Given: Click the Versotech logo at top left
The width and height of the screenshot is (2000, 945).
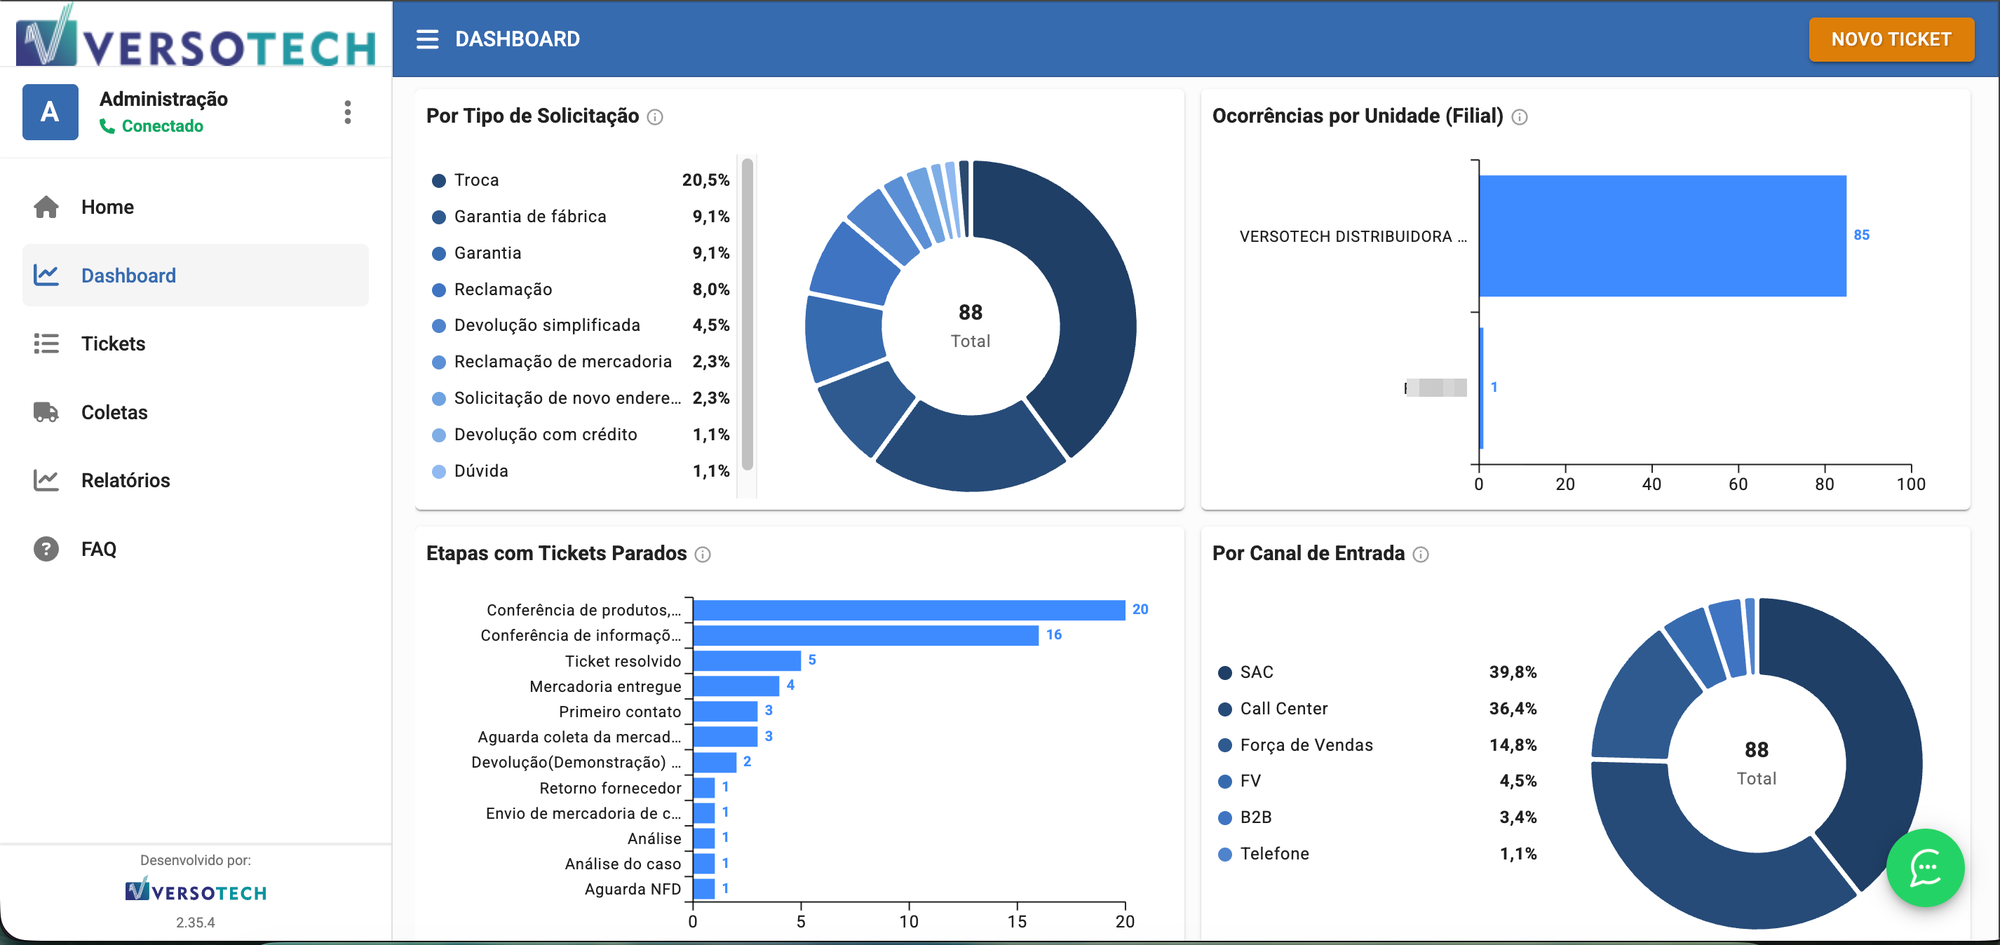Looking at the screenshot, I should tap(196, 36).
